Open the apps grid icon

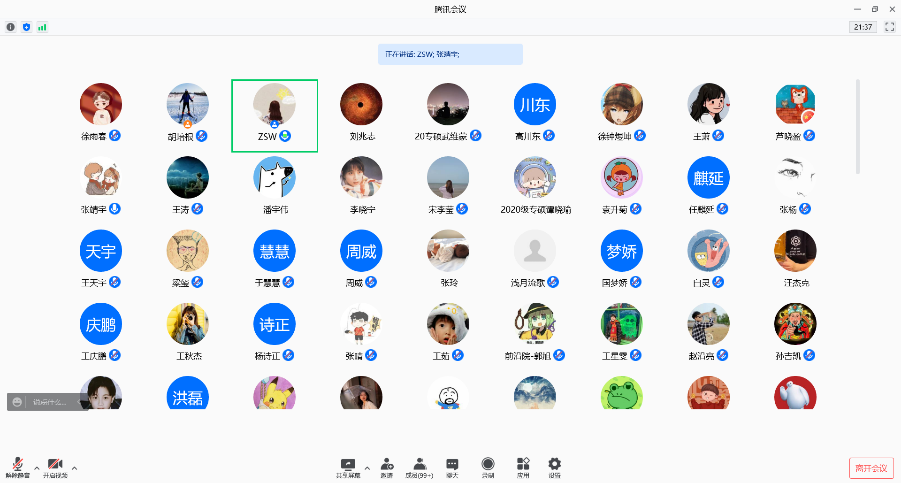pyautogui.click(x=522, y=466)
